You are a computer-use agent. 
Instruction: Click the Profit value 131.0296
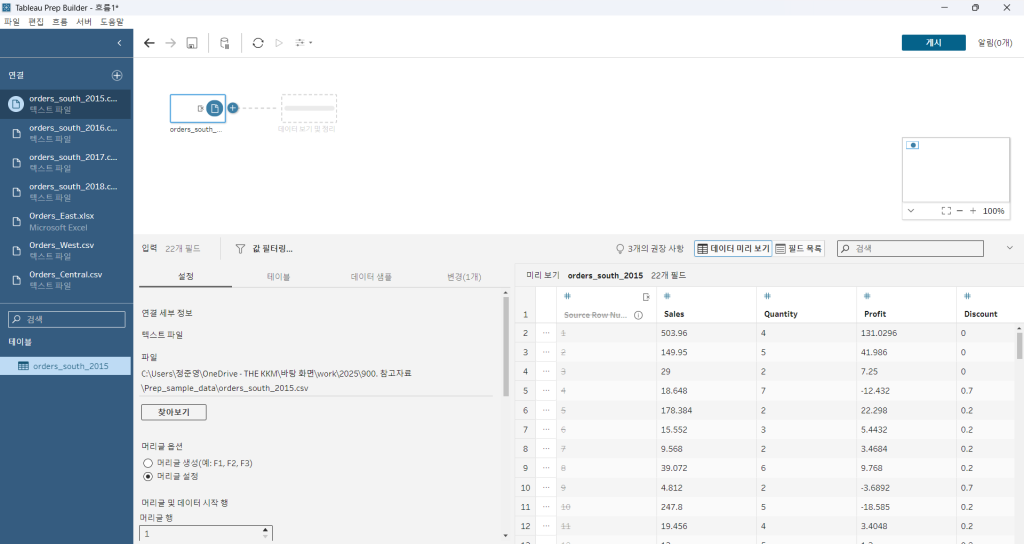point(879,333)
